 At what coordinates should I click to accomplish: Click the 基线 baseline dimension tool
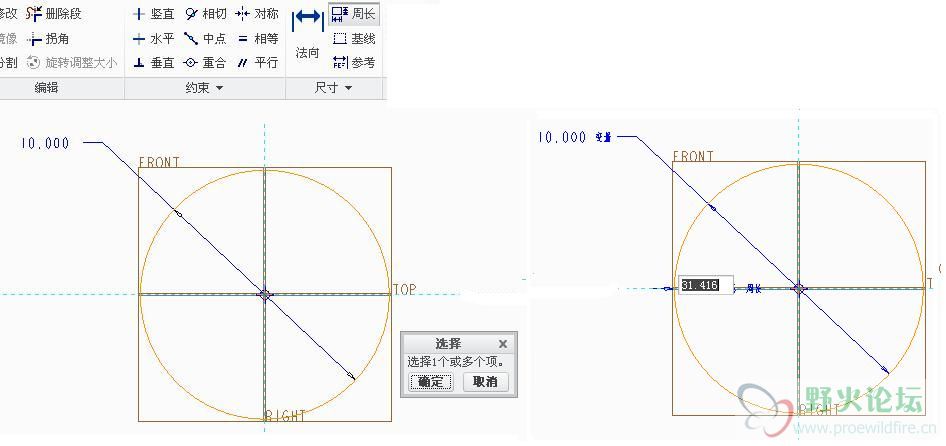tap(354, 39)
